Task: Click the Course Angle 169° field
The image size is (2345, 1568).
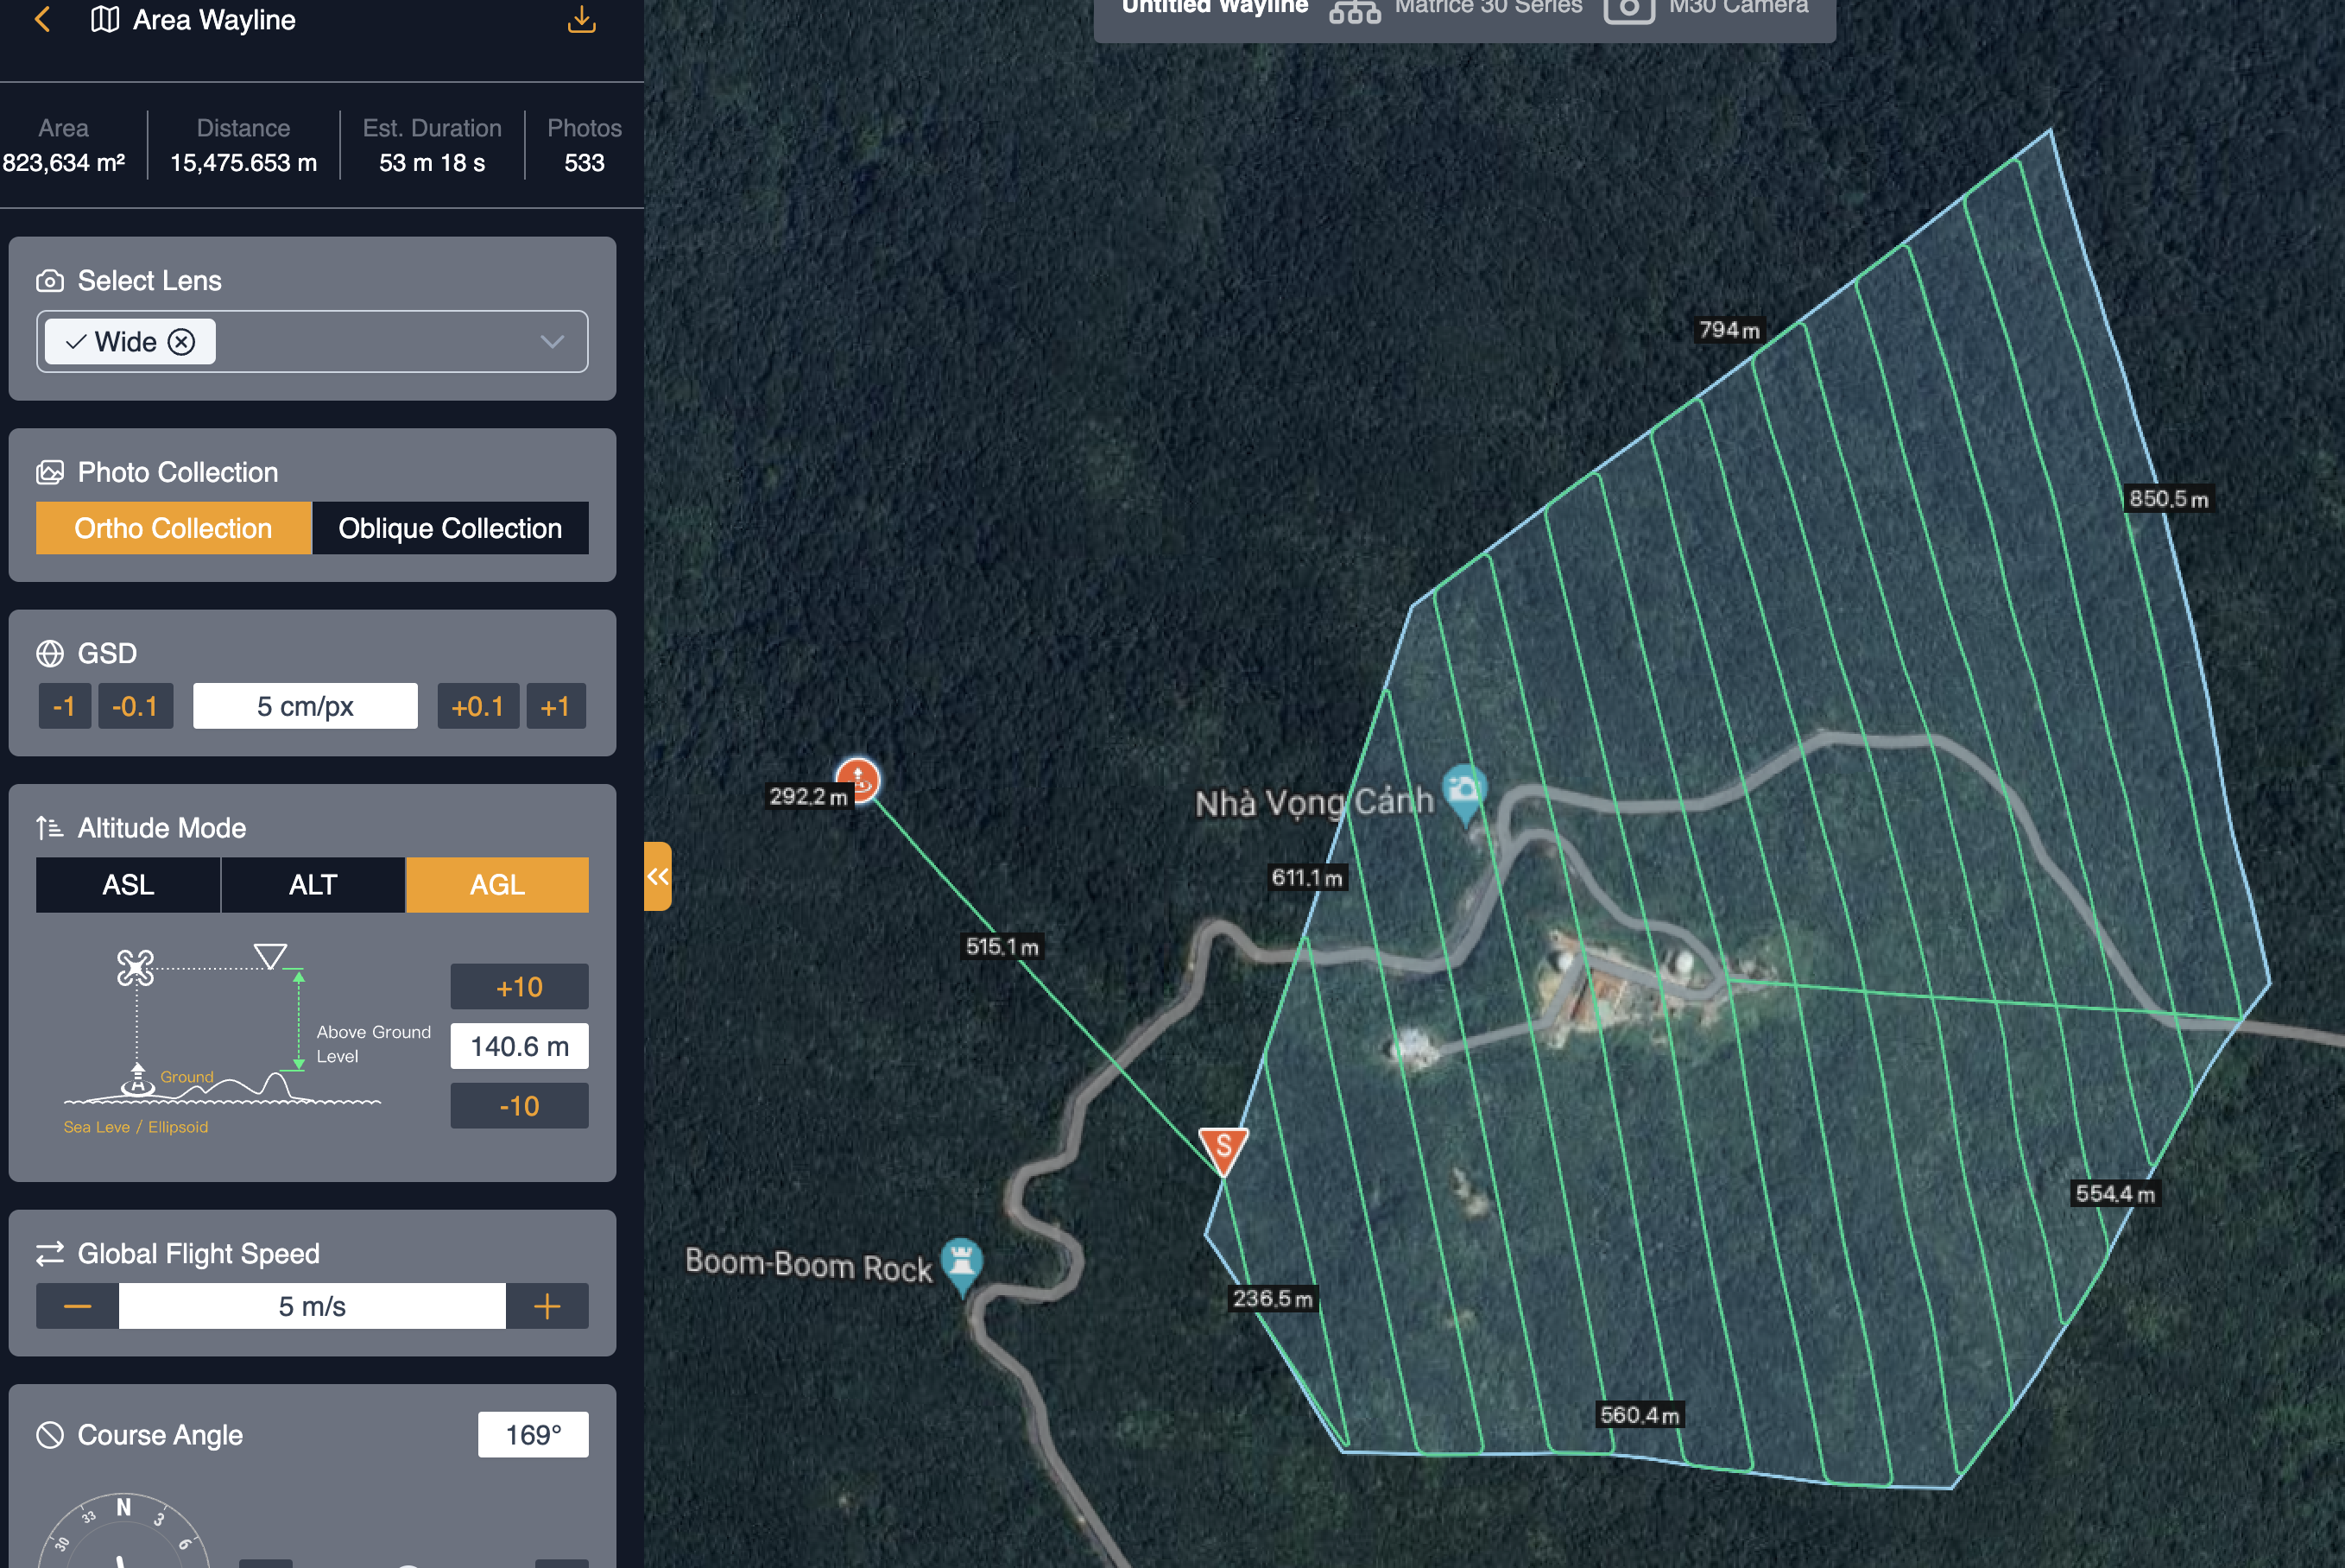Action: pos(533,1435)
